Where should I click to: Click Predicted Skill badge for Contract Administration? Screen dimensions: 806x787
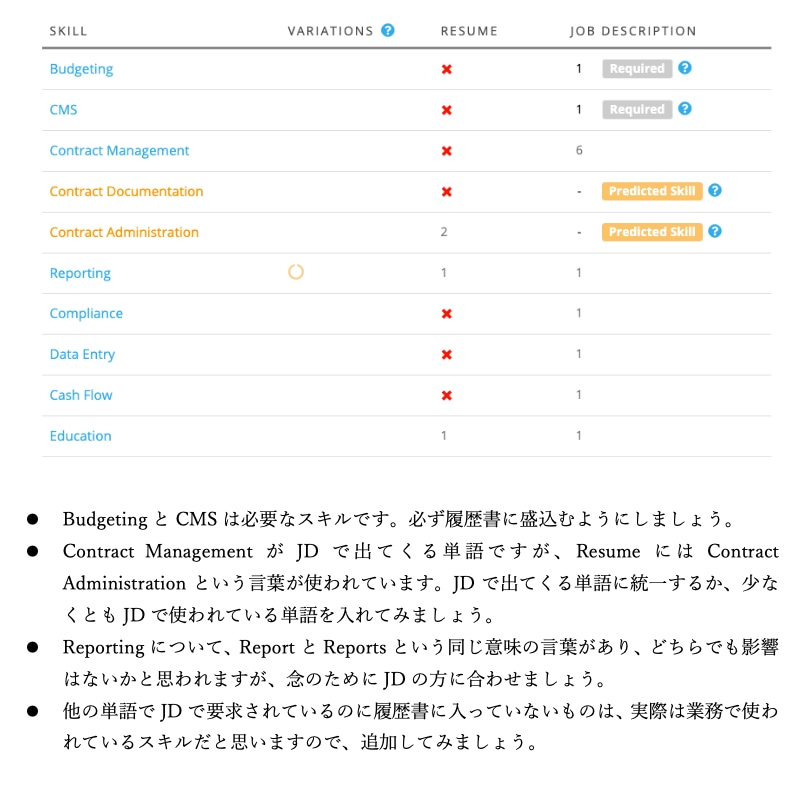click(652, 232)
